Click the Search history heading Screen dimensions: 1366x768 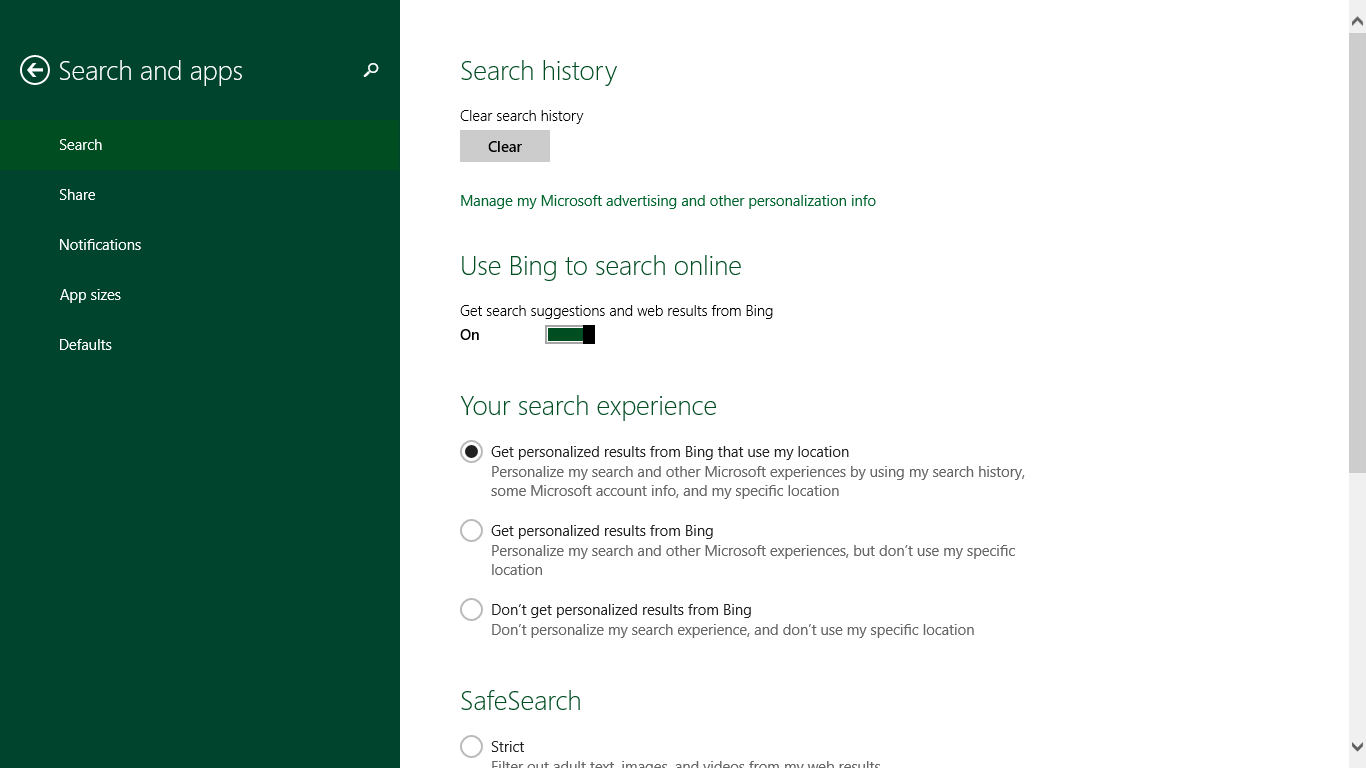click(538, 71)
